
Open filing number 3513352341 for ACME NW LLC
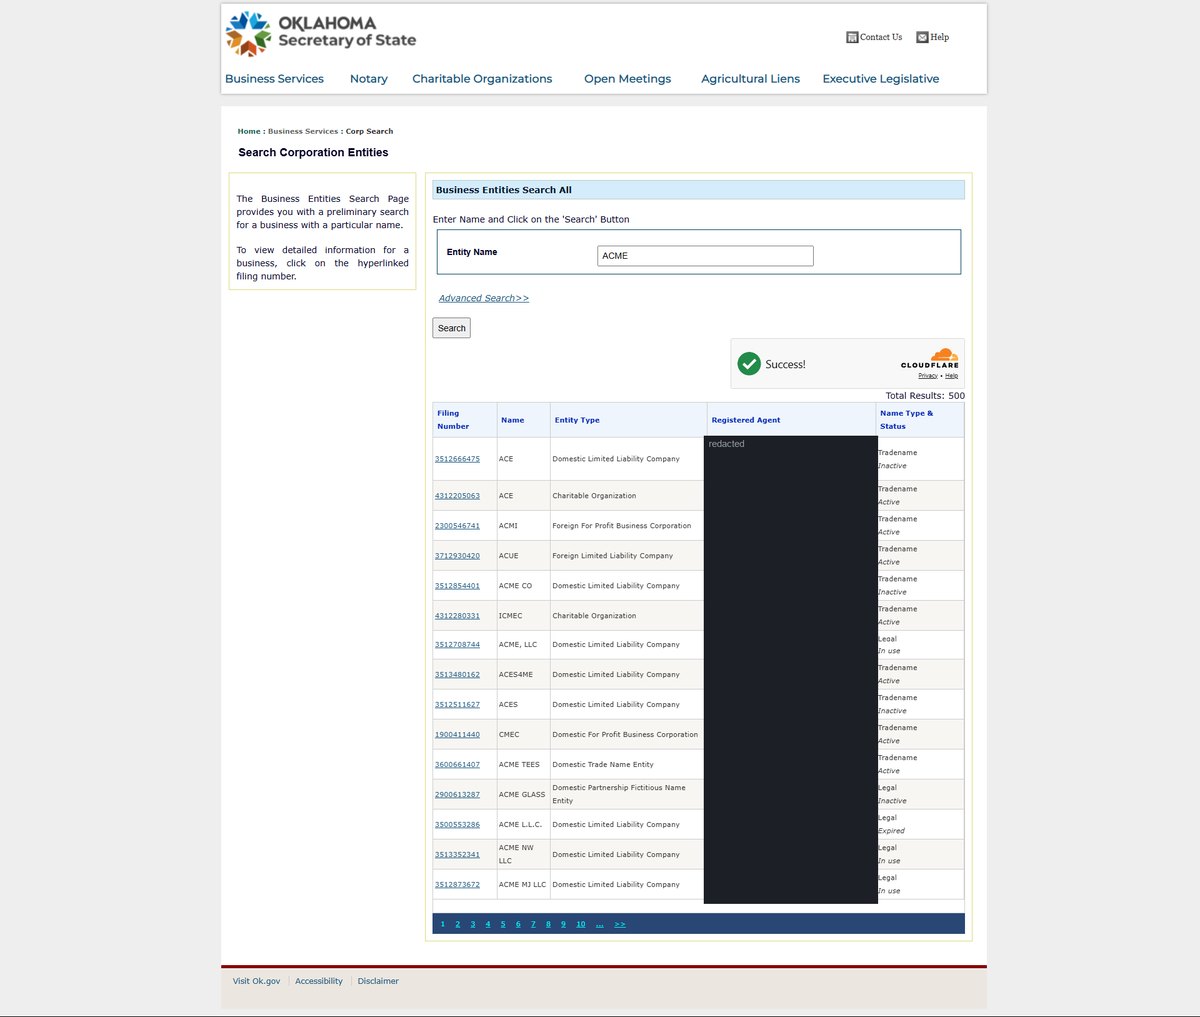pyautogui.click(x=457, y=855)
